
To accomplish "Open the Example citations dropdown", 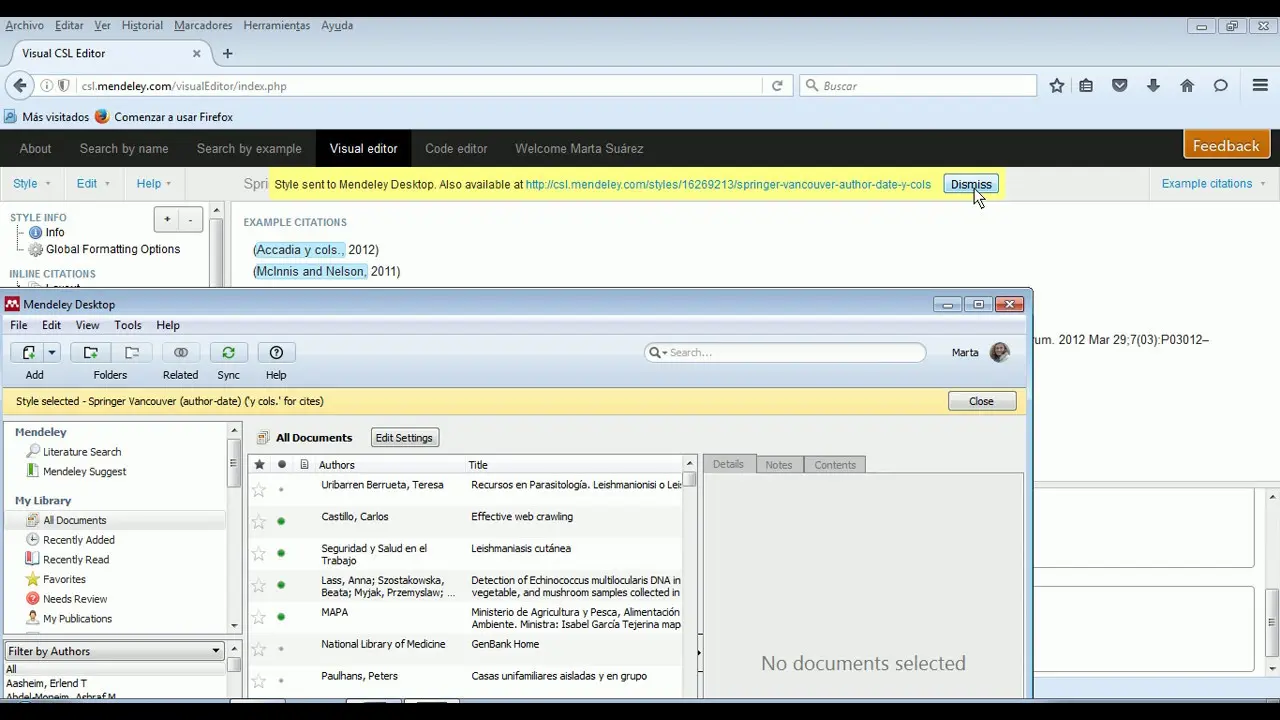I will 1213,184.
